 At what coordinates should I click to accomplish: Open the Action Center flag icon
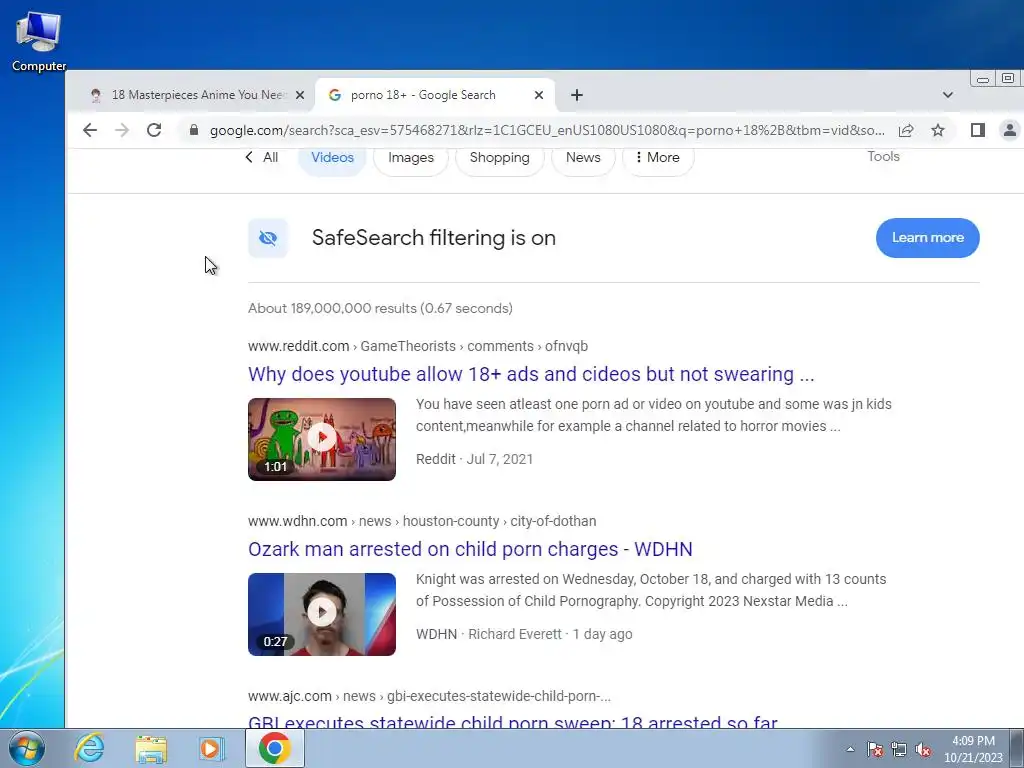pos(875,749)
